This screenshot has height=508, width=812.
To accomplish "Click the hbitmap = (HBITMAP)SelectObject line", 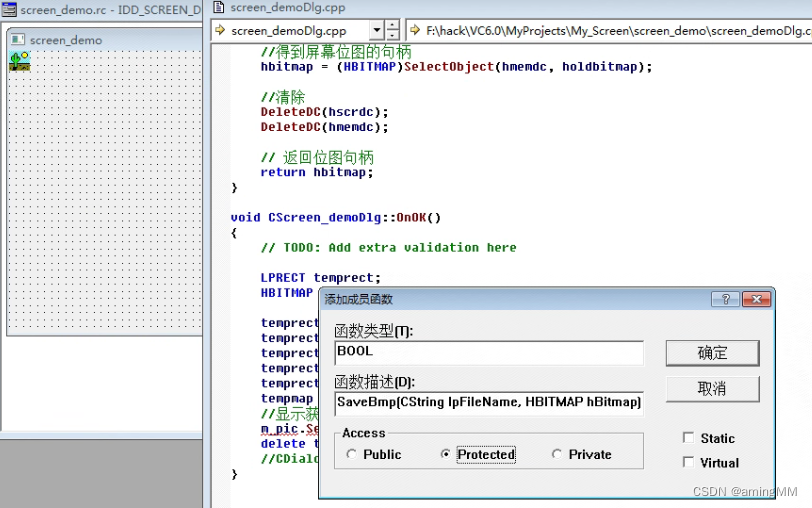I will 456,67.
